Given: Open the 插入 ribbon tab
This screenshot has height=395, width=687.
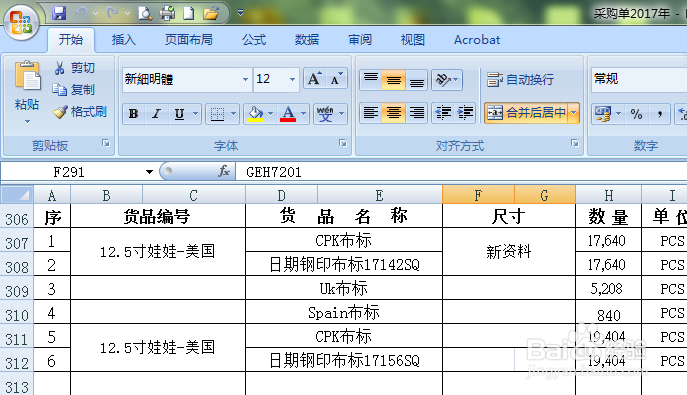Looking at the screenshot, I should pos(124,40).
